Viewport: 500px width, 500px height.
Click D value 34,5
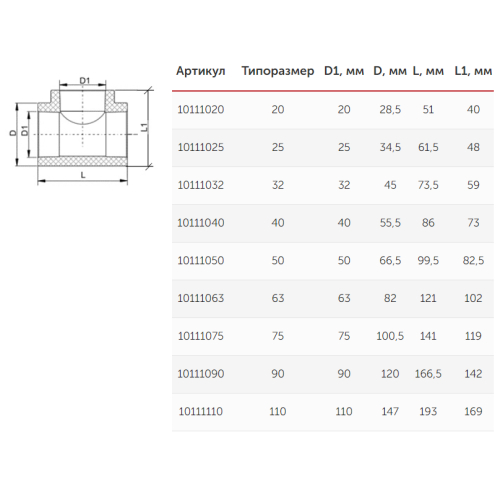390,147
